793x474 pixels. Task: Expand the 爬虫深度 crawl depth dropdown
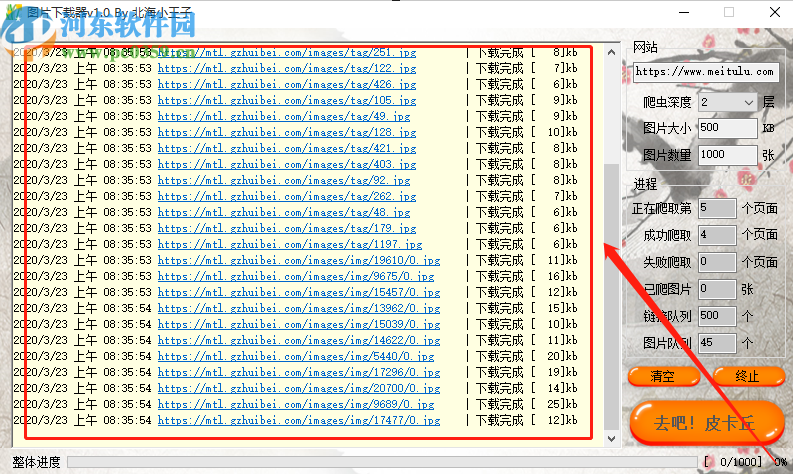748,103
